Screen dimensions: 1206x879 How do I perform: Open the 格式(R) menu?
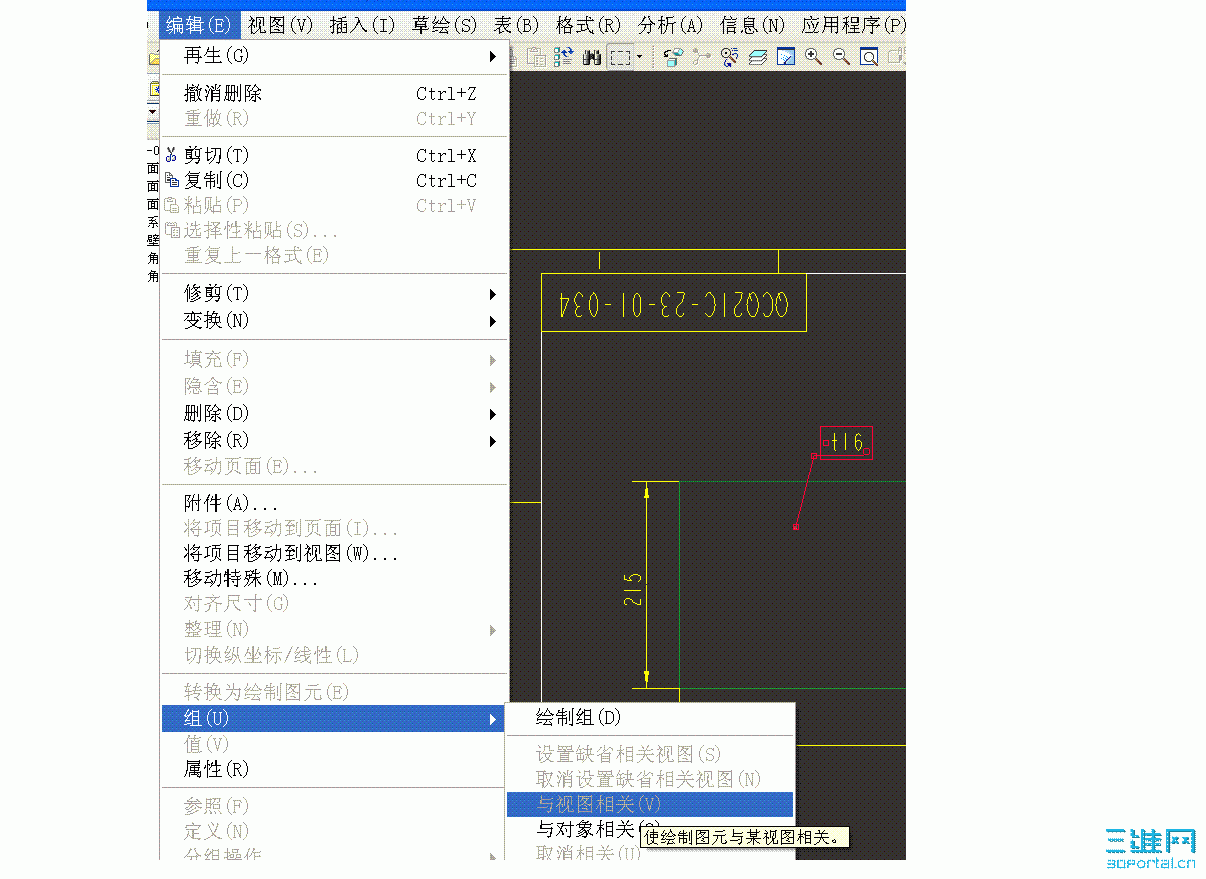tap(588, 25)
